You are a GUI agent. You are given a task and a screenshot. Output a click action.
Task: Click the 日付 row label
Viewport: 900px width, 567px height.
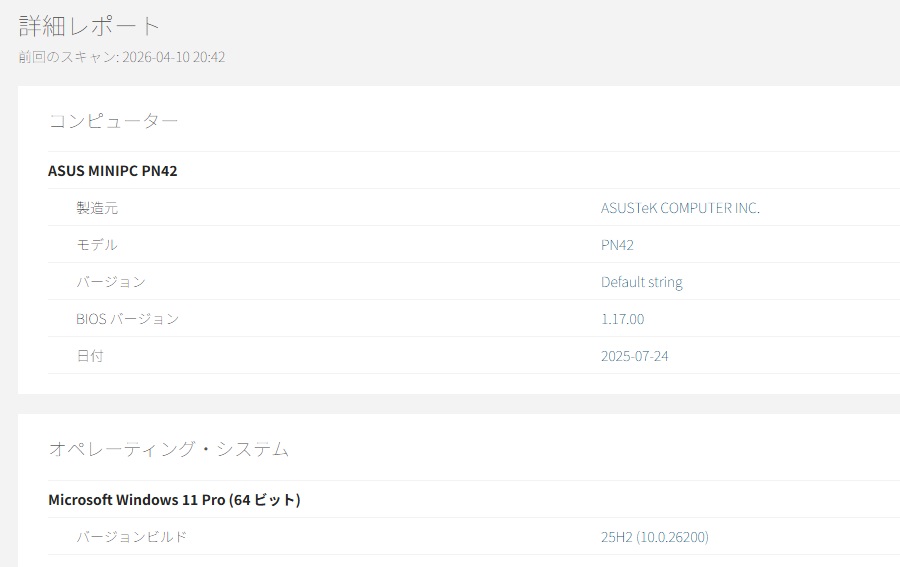coord(90,356)
